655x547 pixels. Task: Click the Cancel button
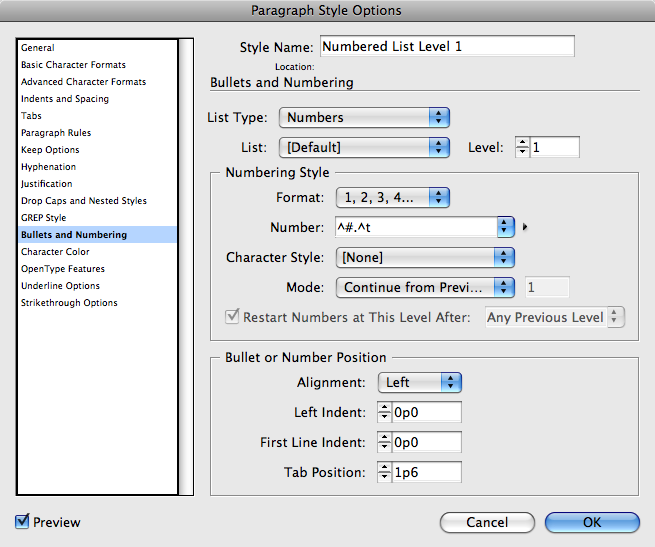[x=487, y=522]
